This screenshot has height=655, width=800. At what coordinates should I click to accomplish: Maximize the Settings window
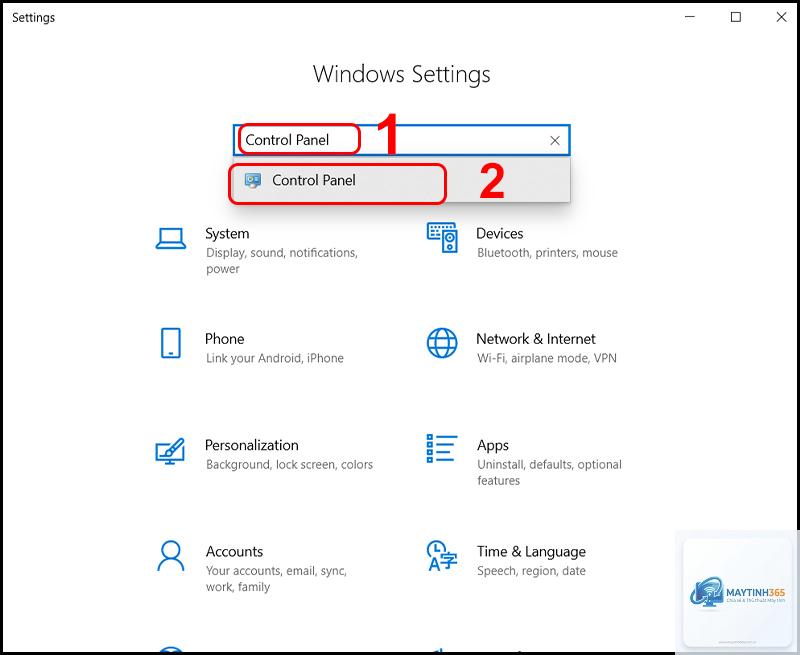click(x=736, y=17)
